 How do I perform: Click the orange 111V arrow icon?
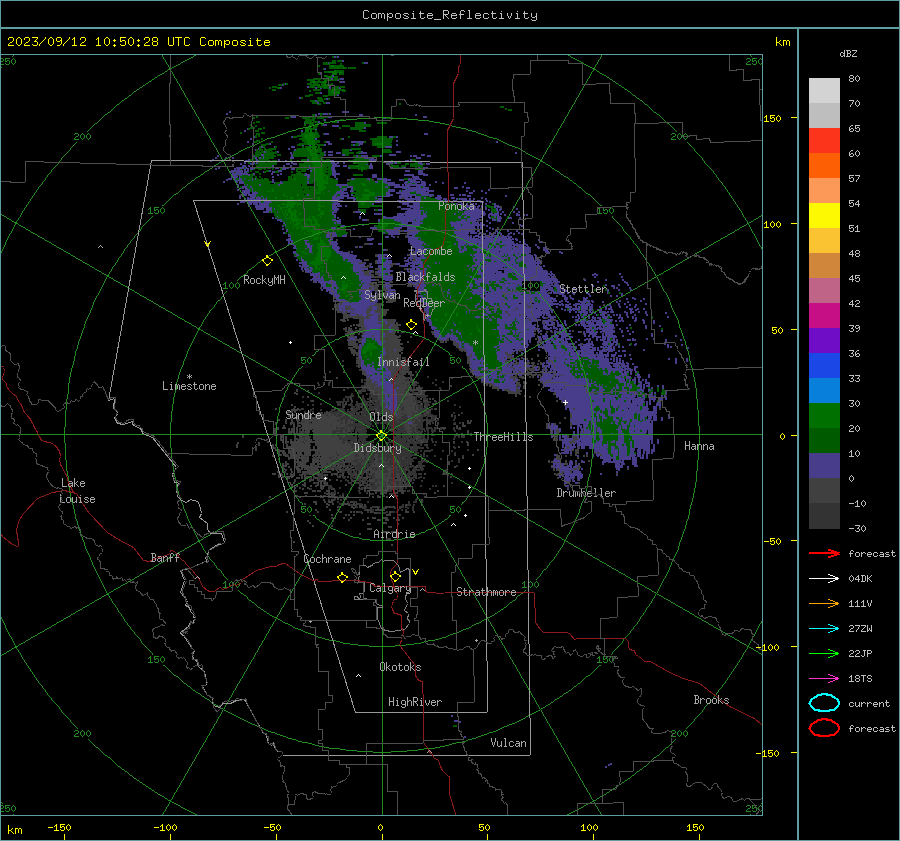point(824,603)
